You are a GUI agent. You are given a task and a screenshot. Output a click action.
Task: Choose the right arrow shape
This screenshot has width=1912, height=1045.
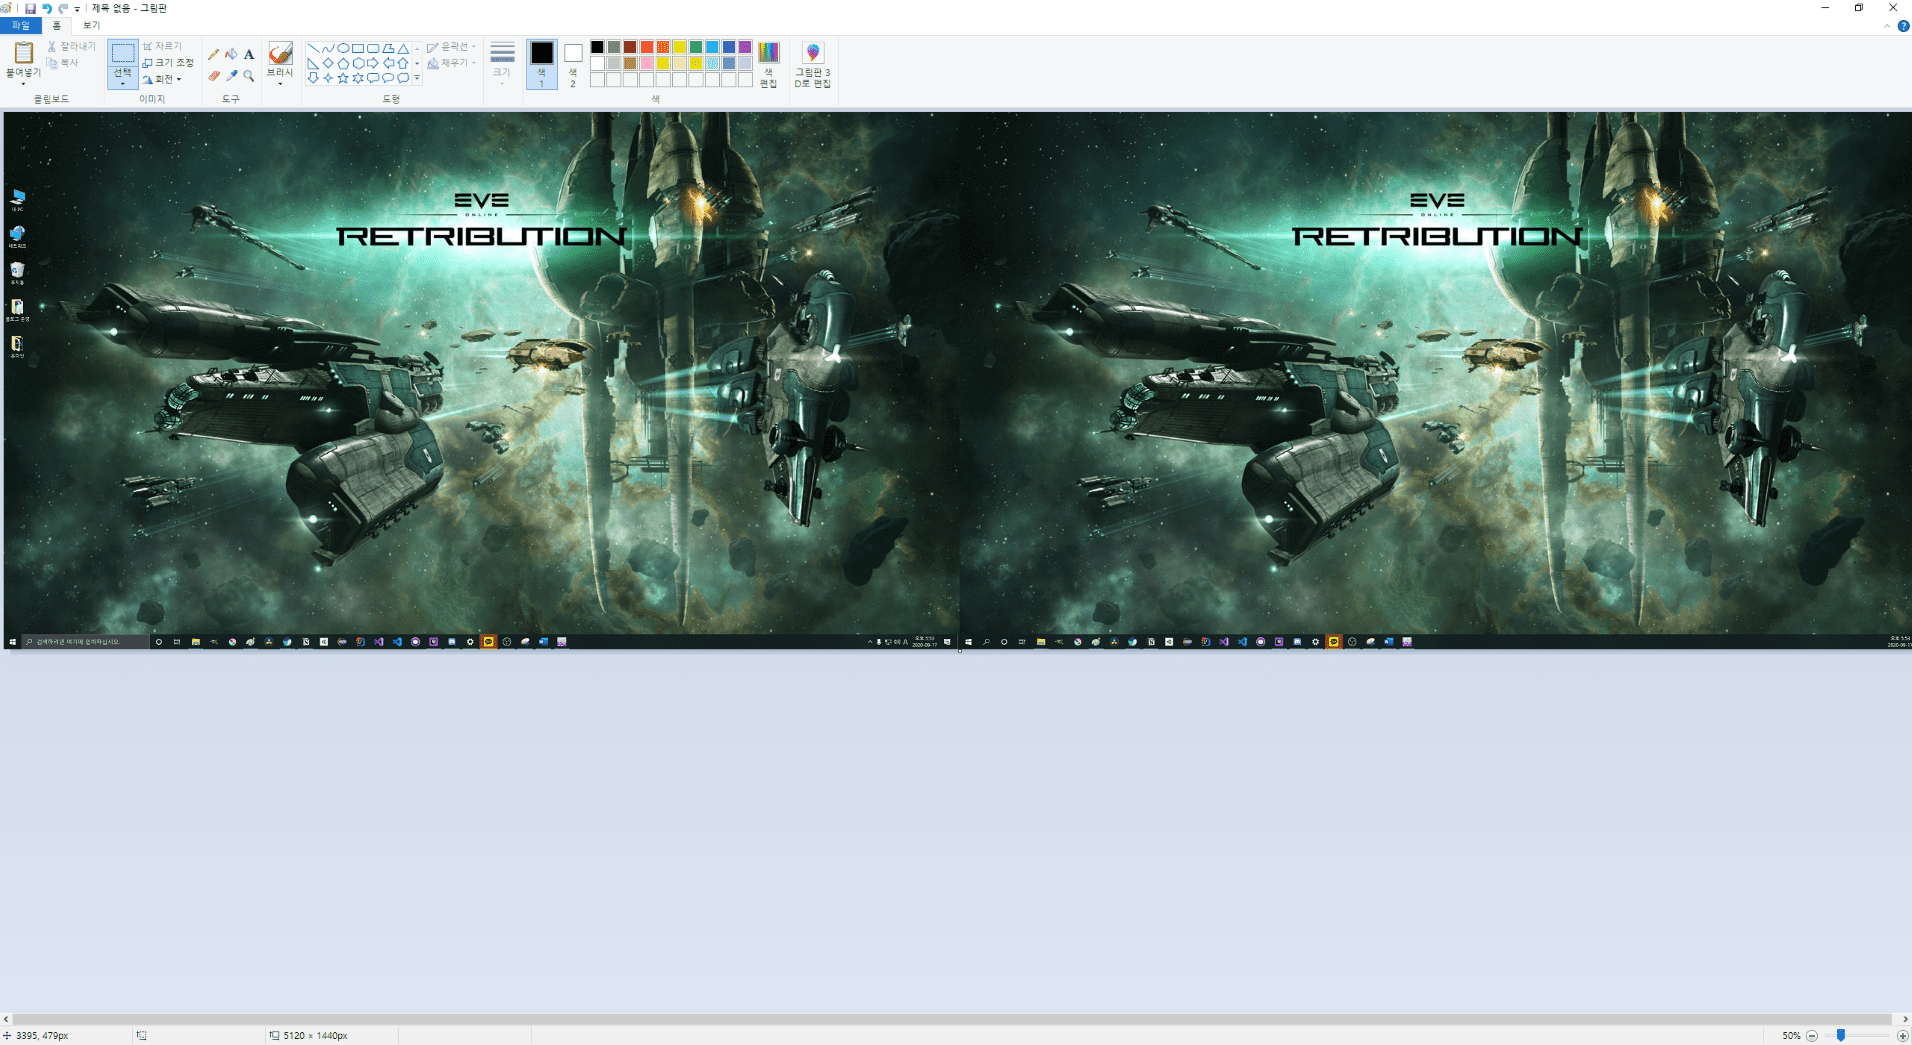[373, 63]
